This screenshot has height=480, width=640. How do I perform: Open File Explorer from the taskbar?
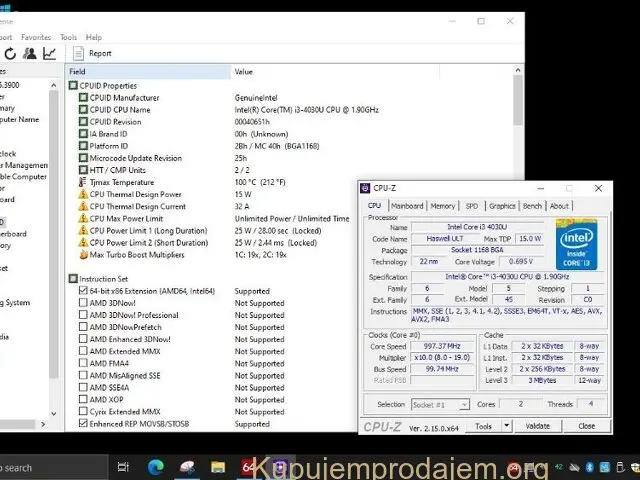coord(217,467)
